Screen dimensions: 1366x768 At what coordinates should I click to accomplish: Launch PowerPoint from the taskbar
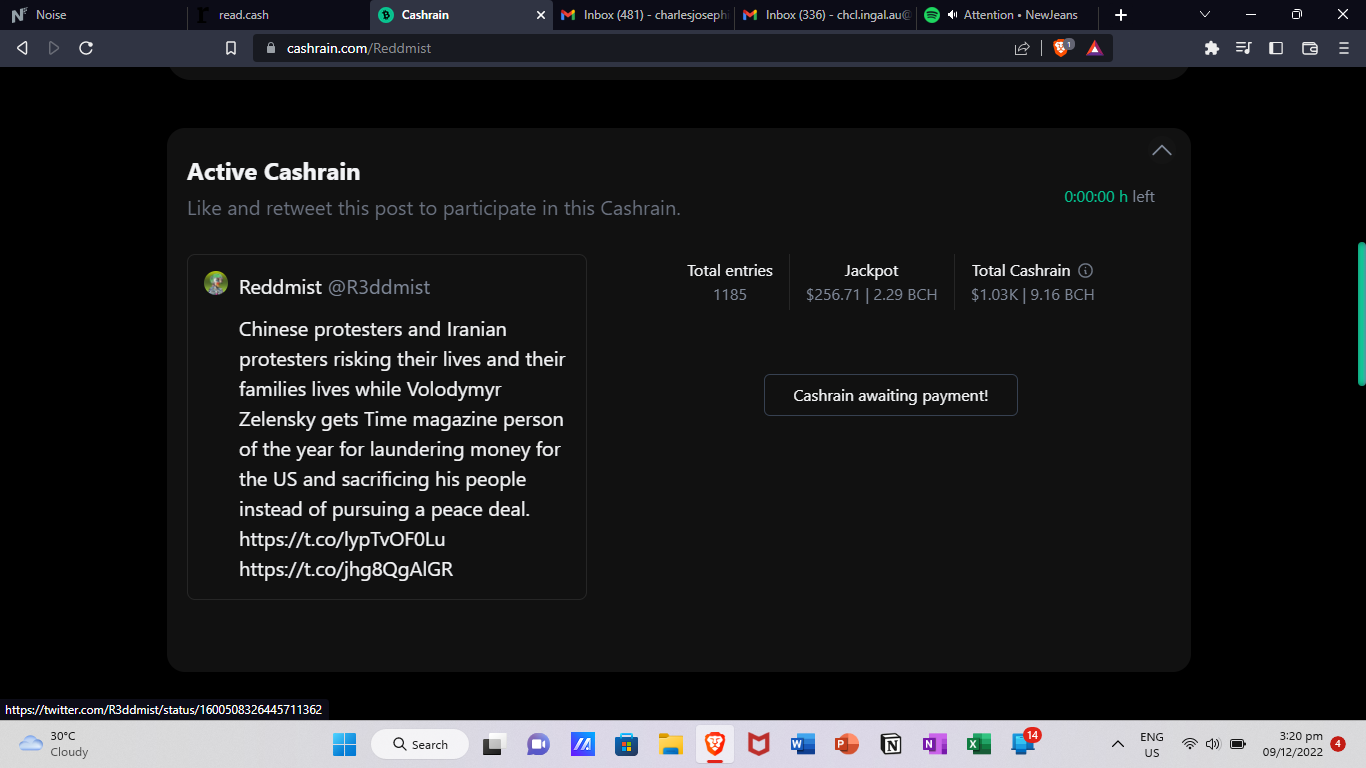pos(847,744)
